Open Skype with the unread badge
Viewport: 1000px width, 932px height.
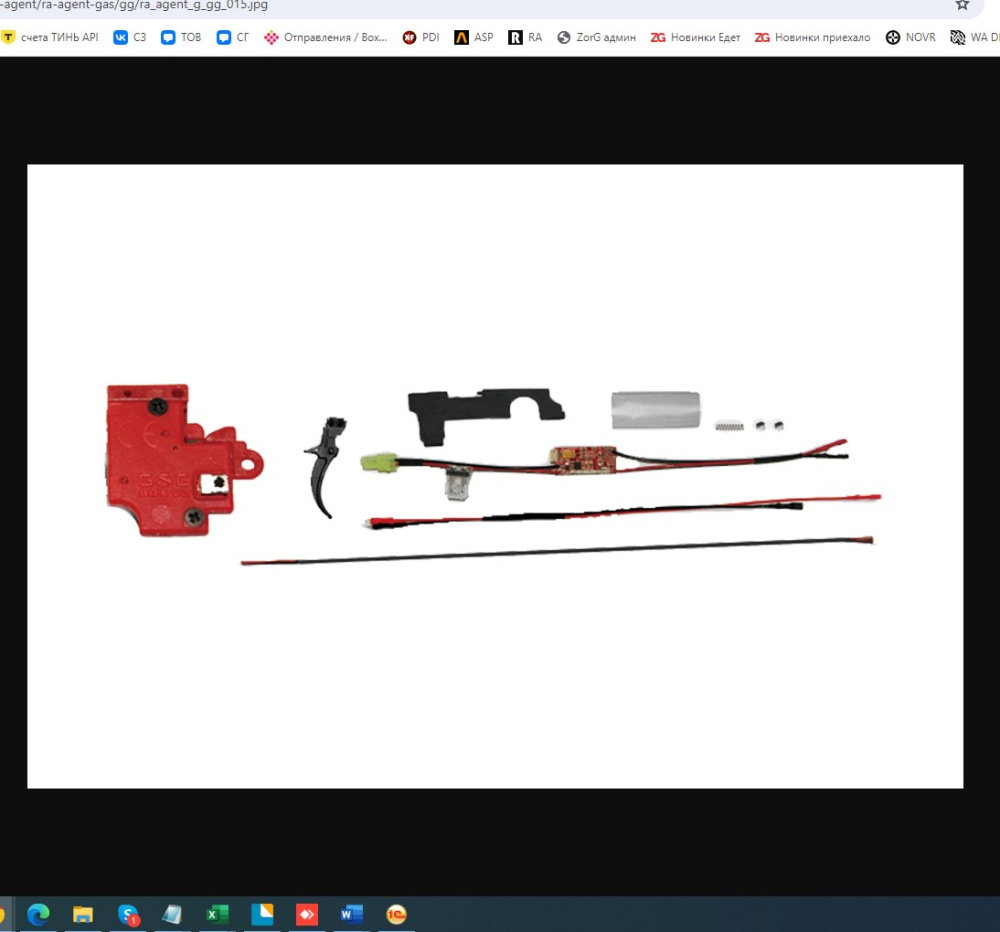[128, 914]
